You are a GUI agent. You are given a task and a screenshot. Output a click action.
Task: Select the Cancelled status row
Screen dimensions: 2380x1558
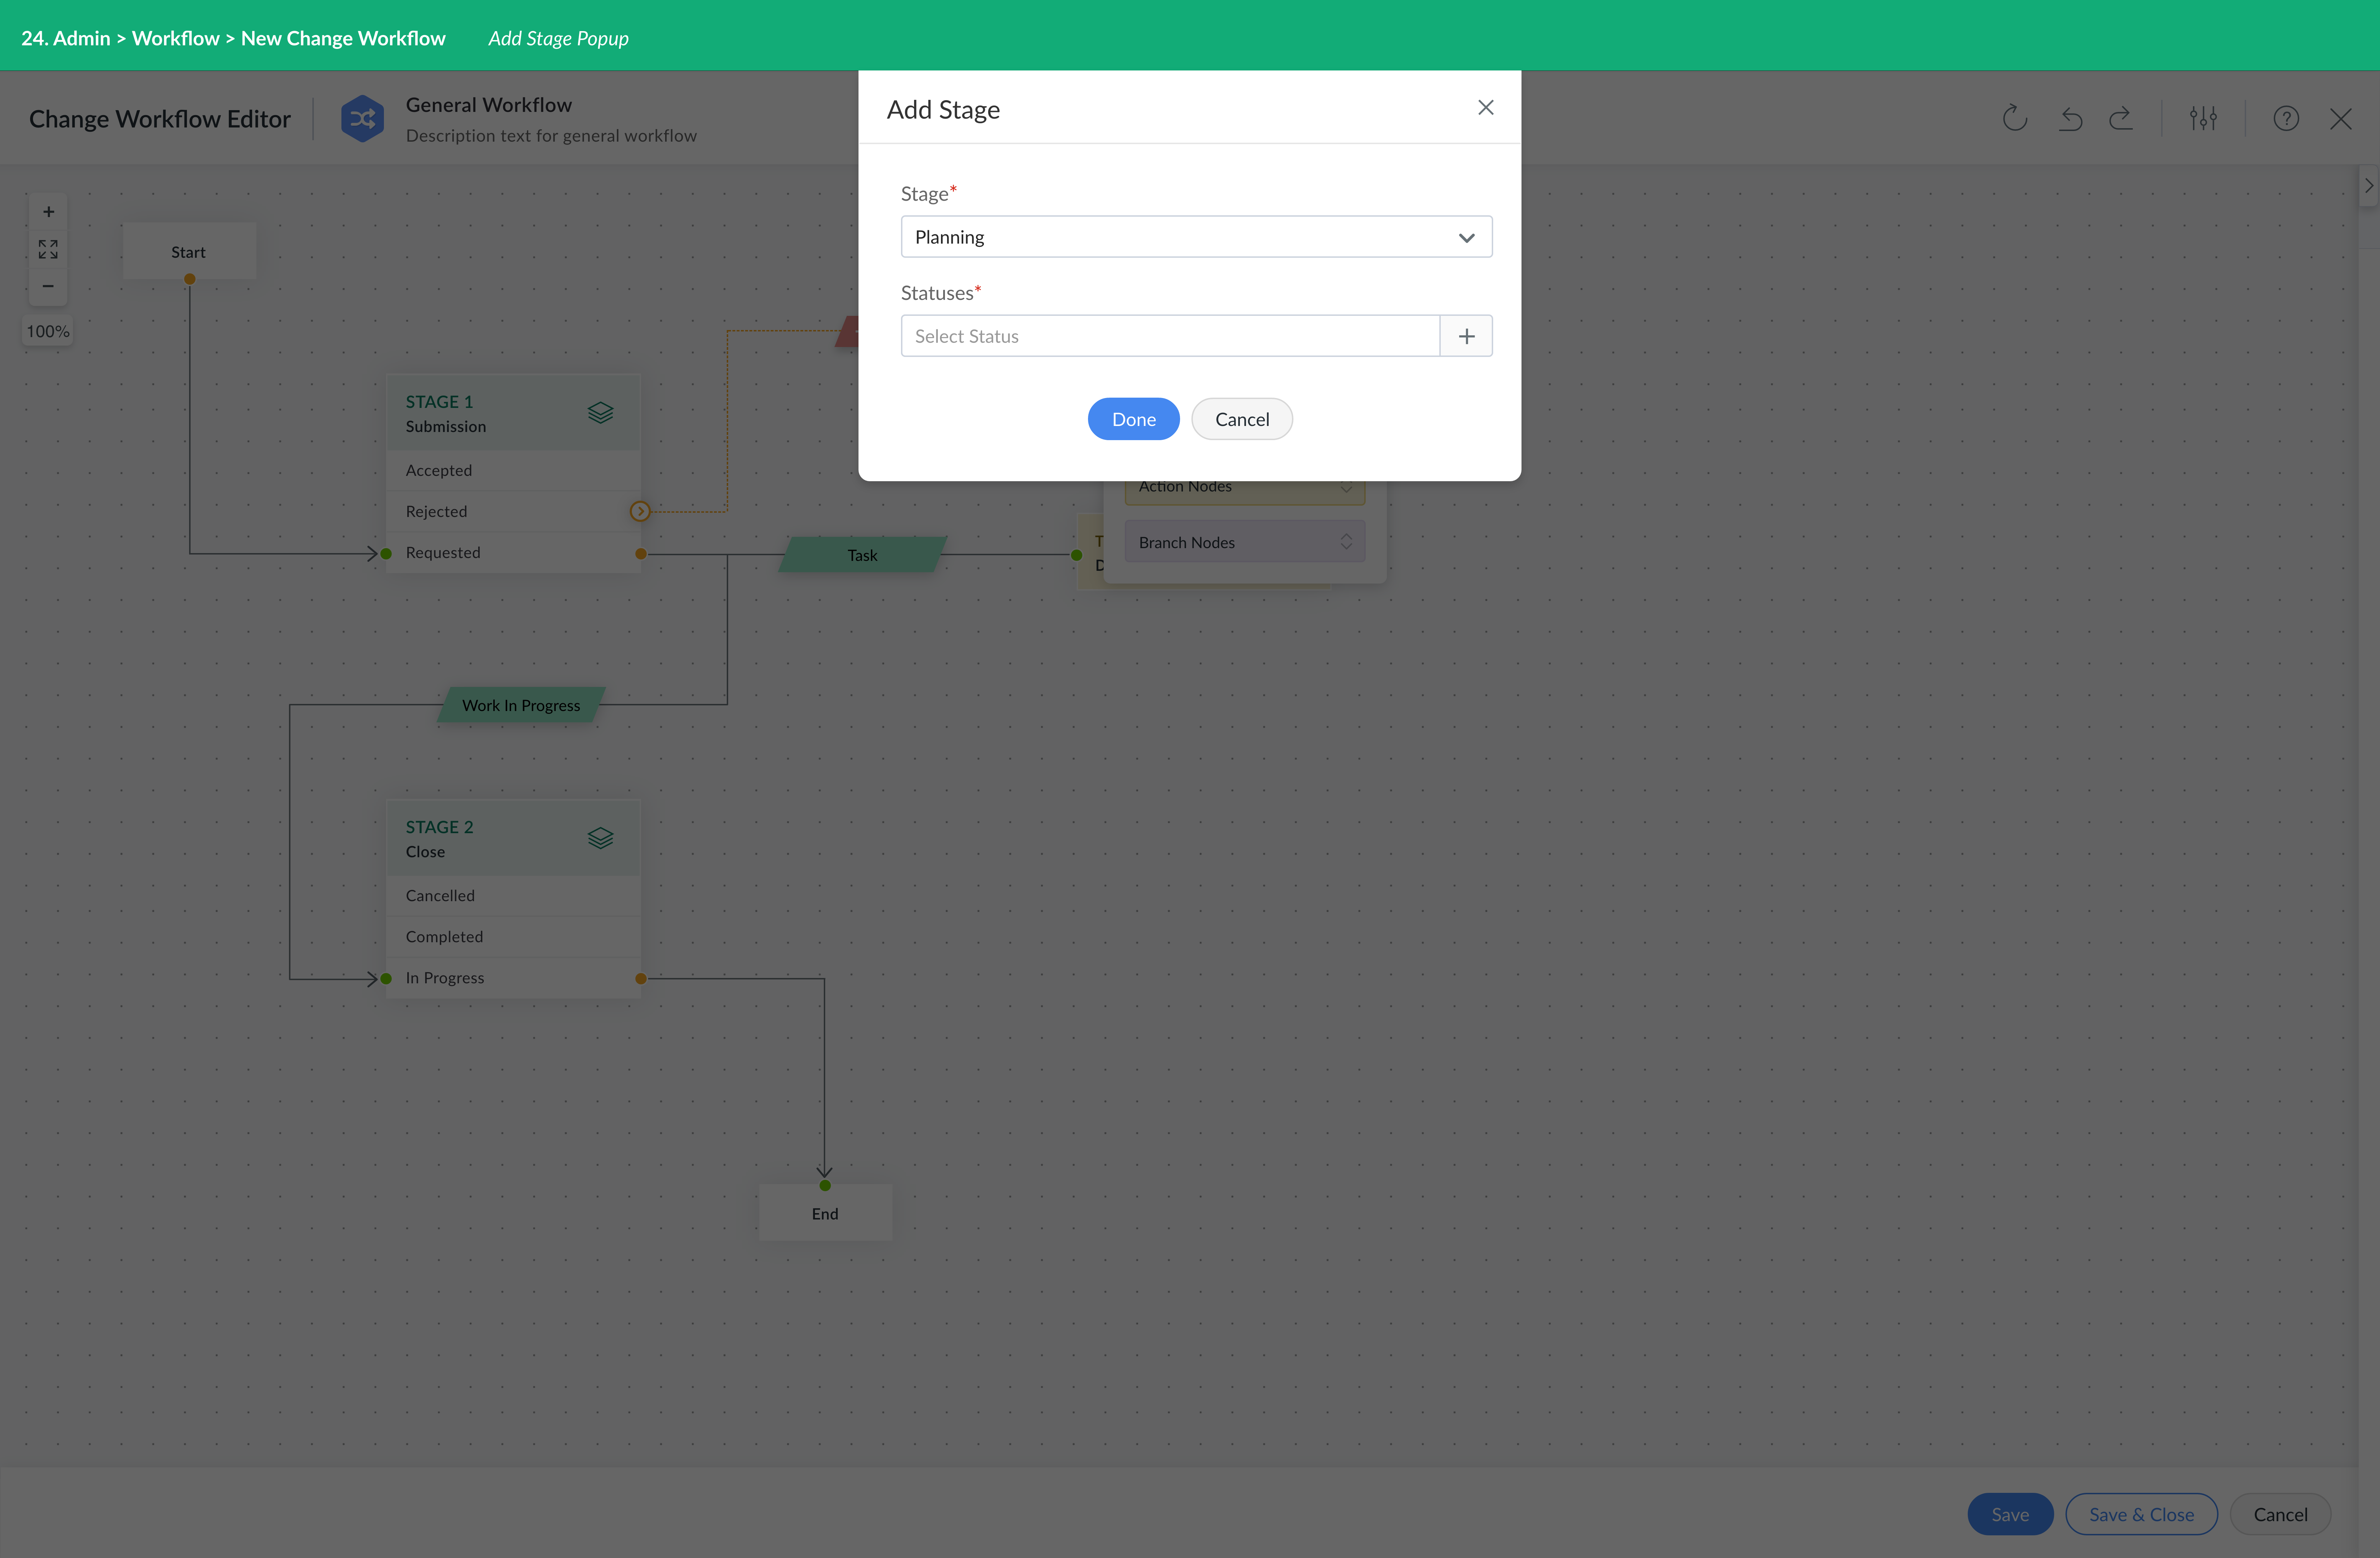pyautogui.click(x=513, y=895)
